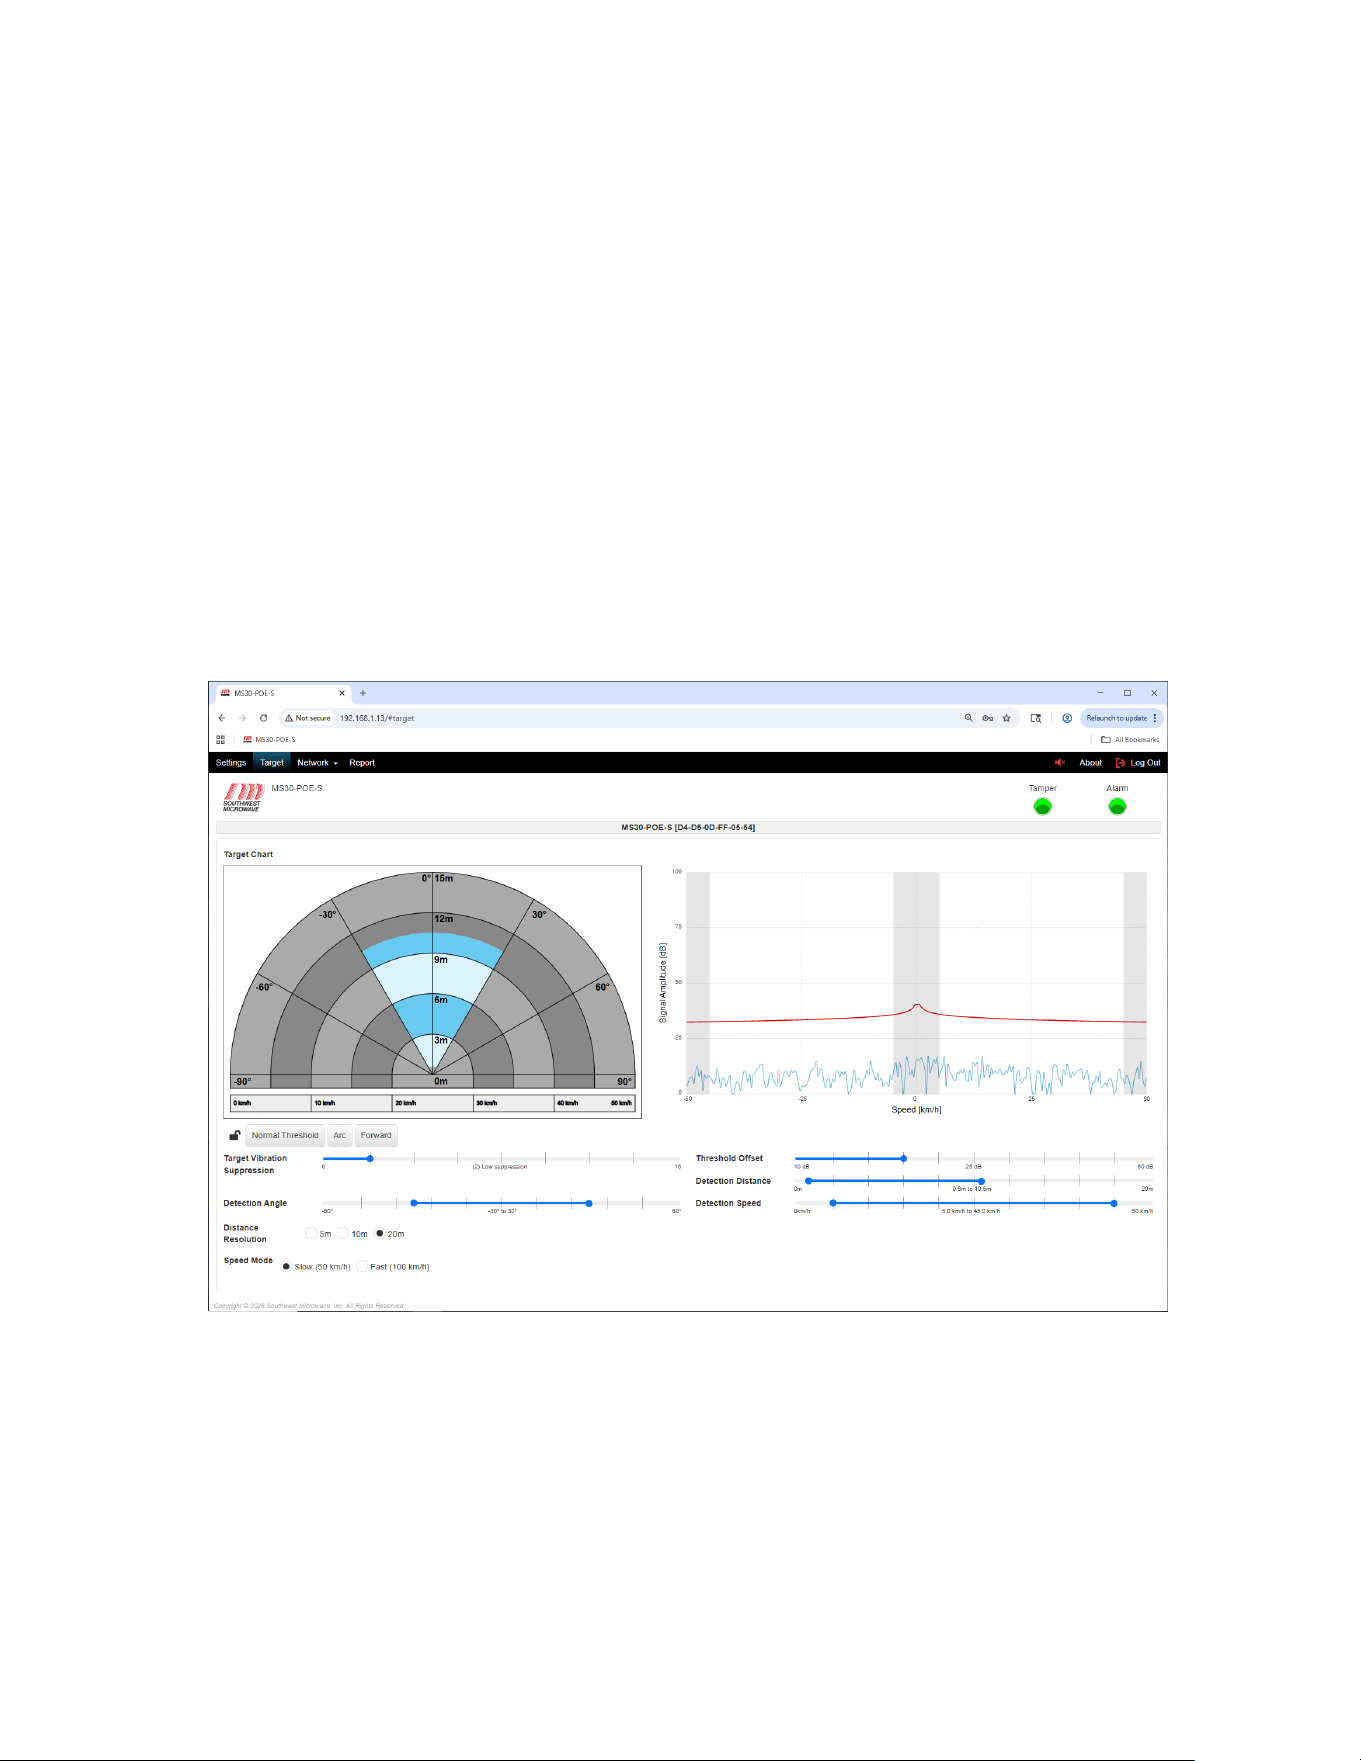Click the Detection Angle left handle

point(414,1204)
